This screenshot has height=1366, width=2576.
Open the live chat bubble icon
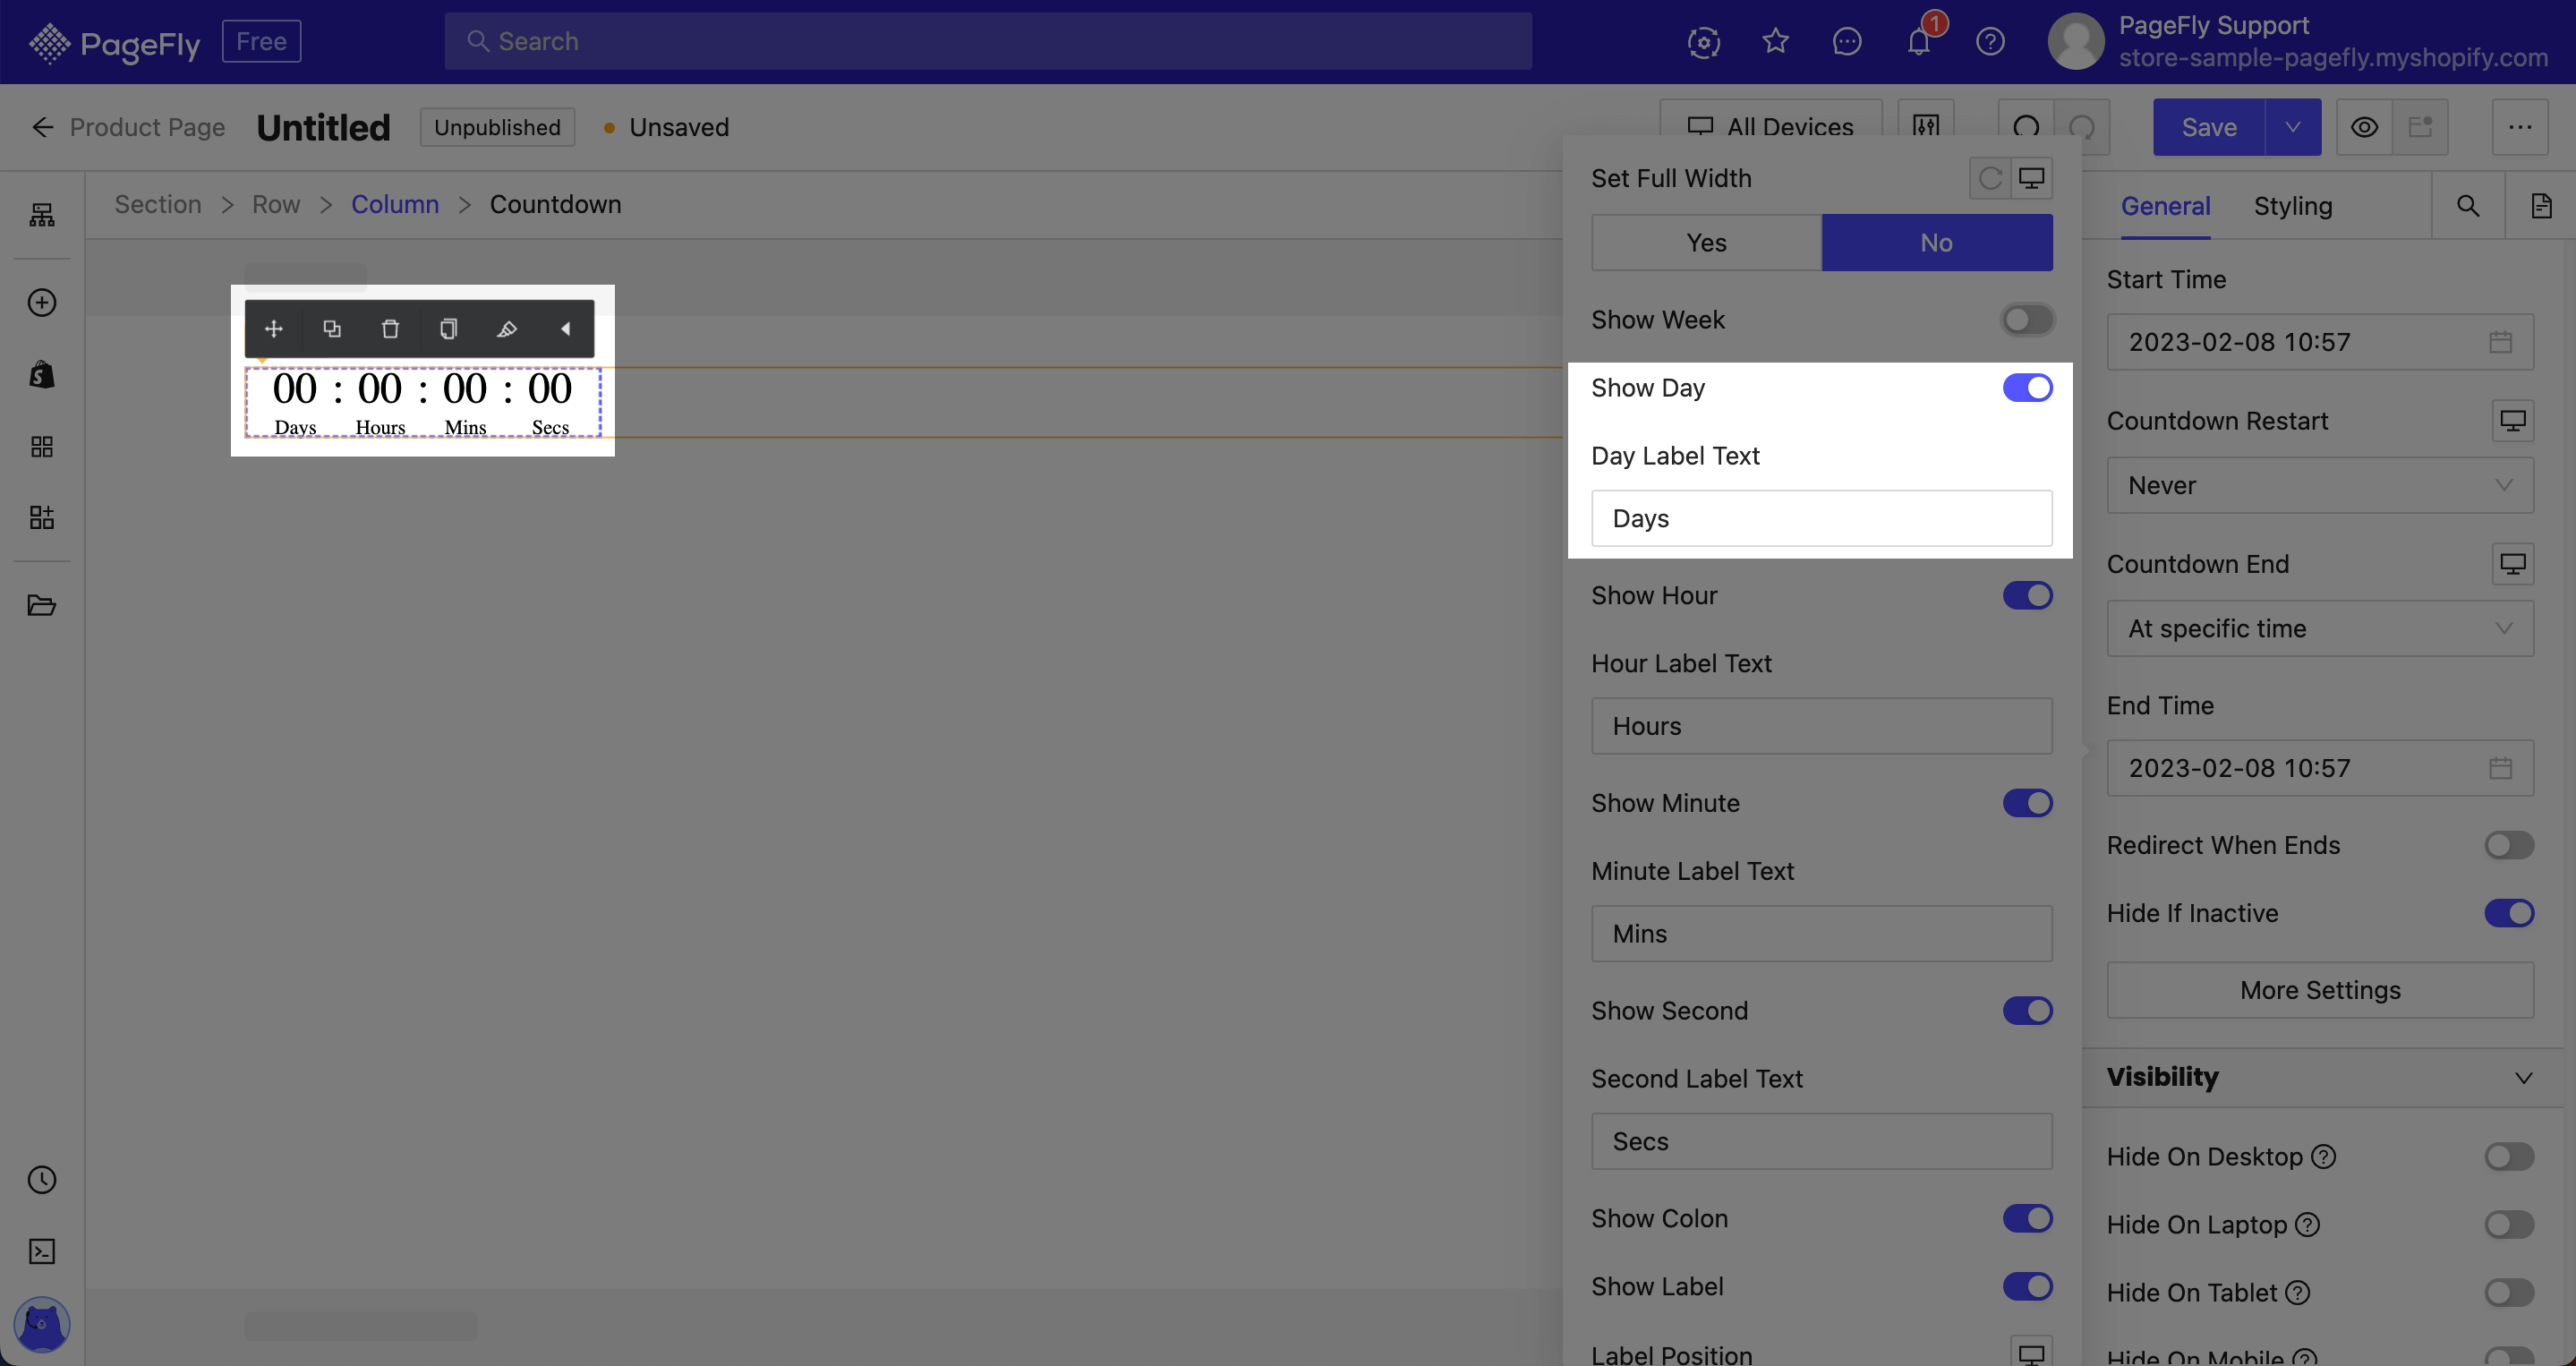(x=1847, y=41)
